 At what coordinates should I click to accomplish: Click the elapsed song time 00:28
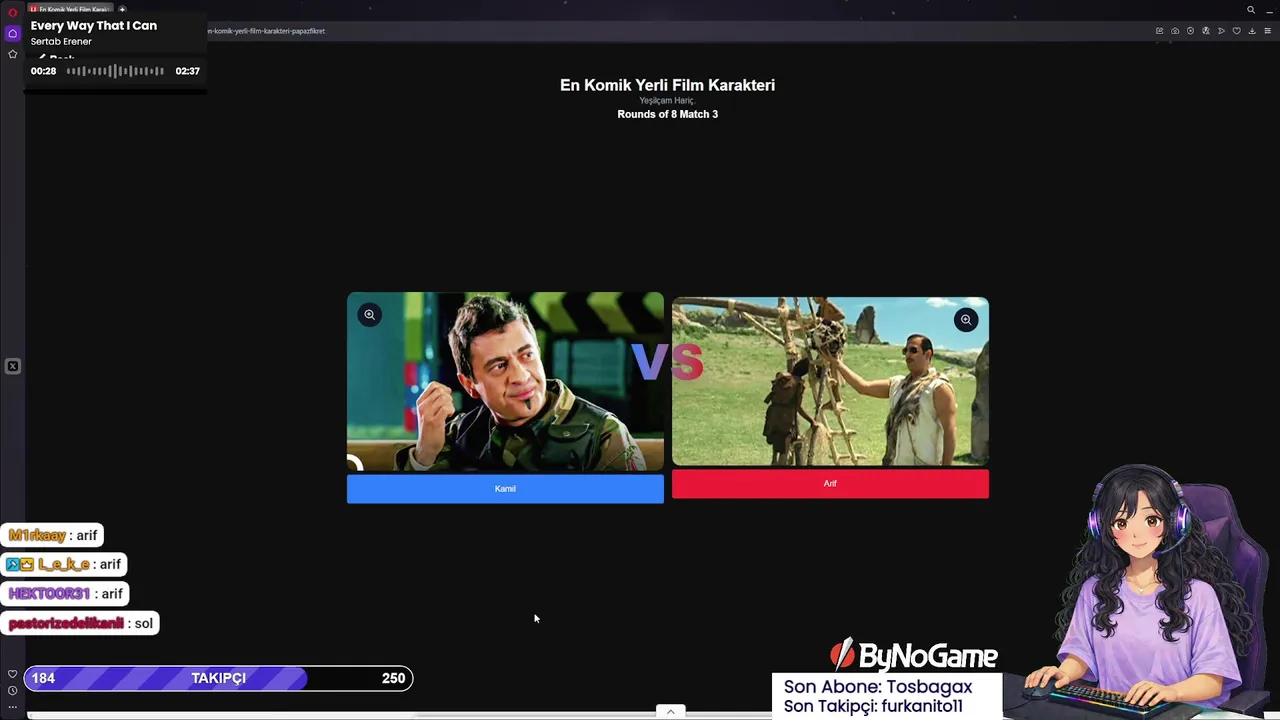pyautogui.click(x=43, y=71)
